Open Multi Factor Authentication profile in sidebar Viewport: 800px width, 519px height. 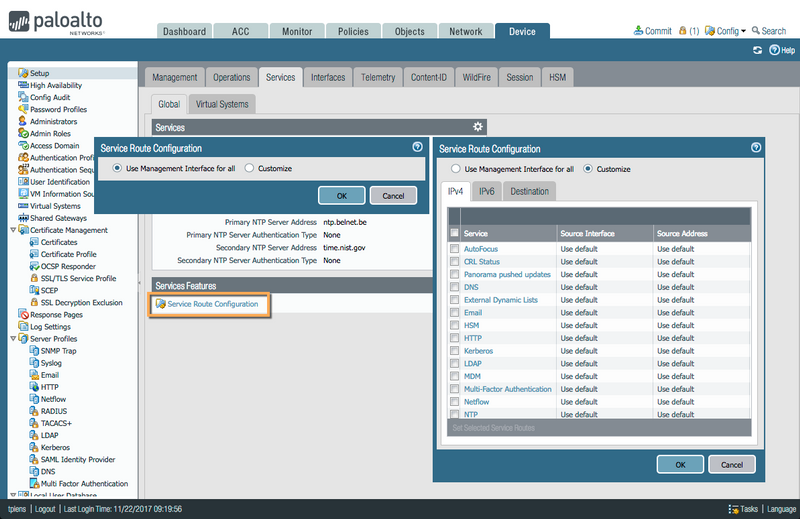pyautogui.click(x=84, y=484)
